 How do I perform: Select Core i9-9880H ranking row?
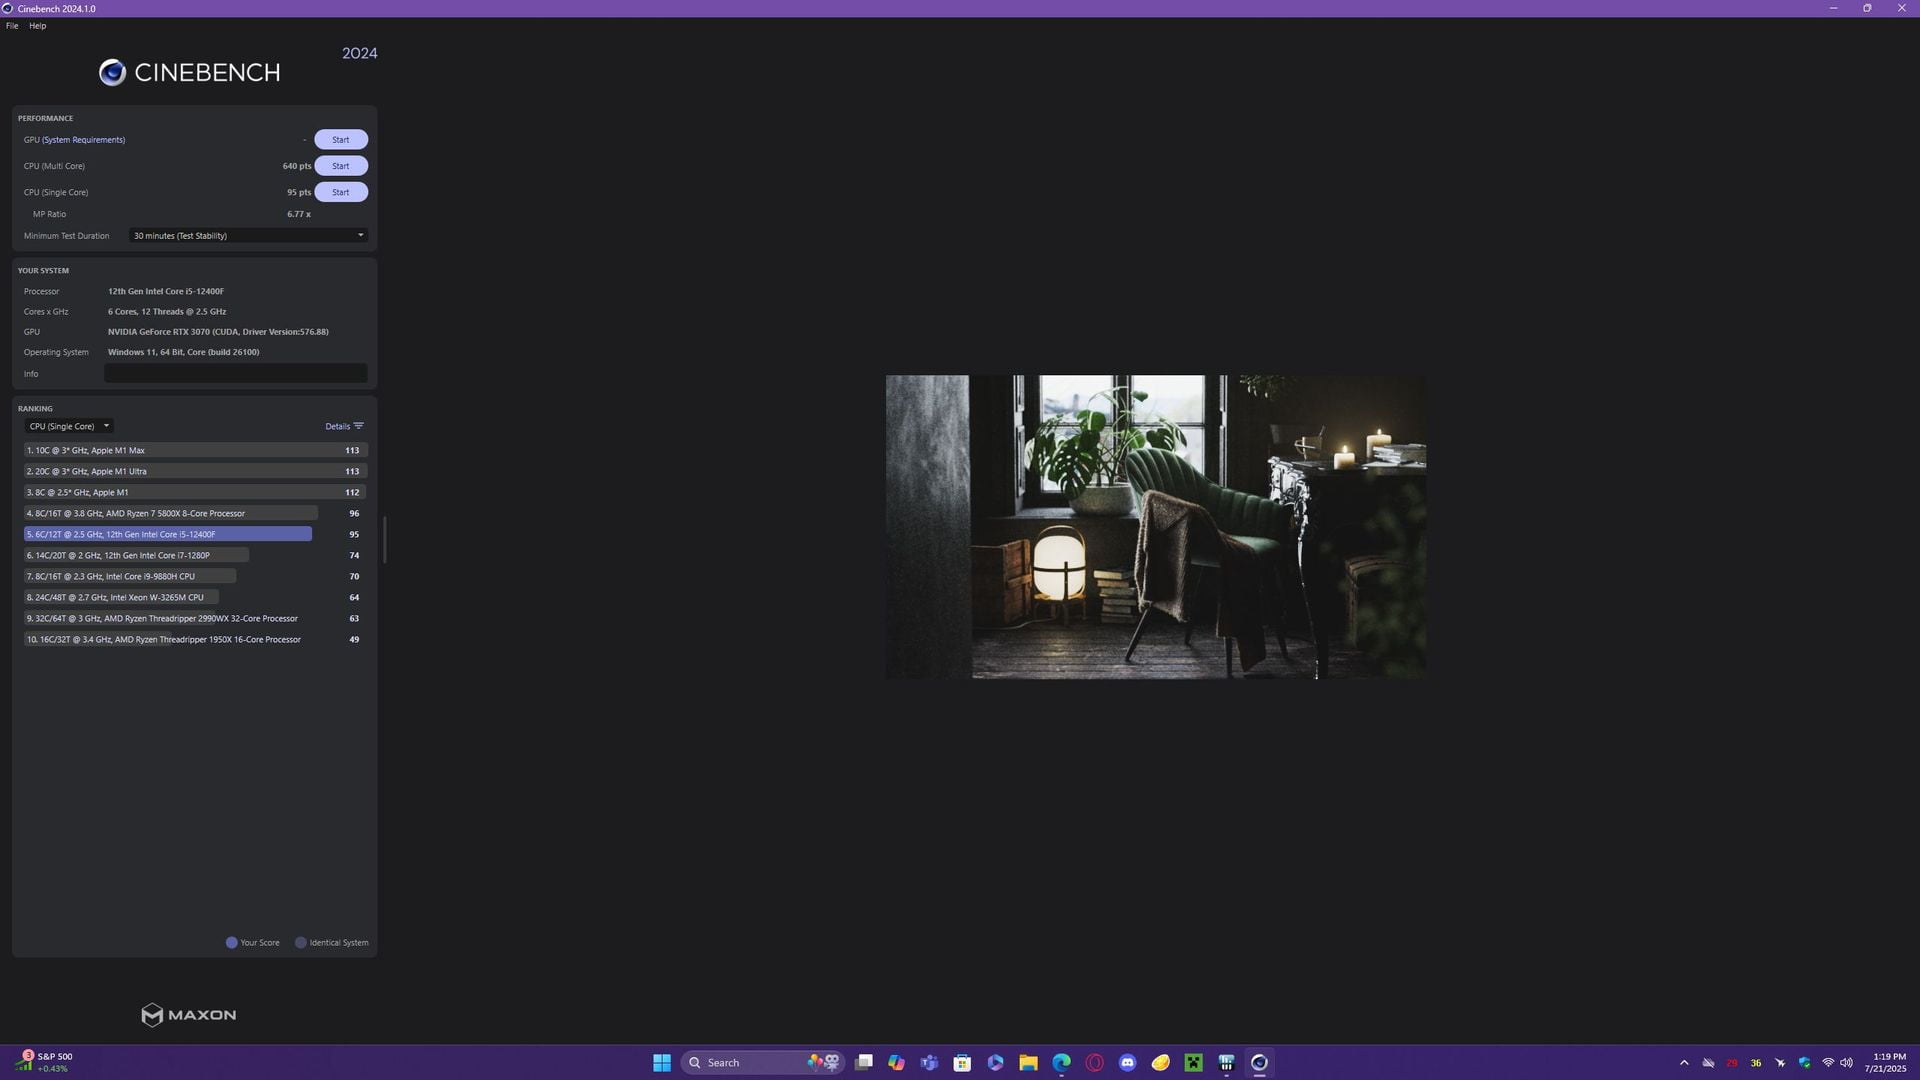[195, 576]
